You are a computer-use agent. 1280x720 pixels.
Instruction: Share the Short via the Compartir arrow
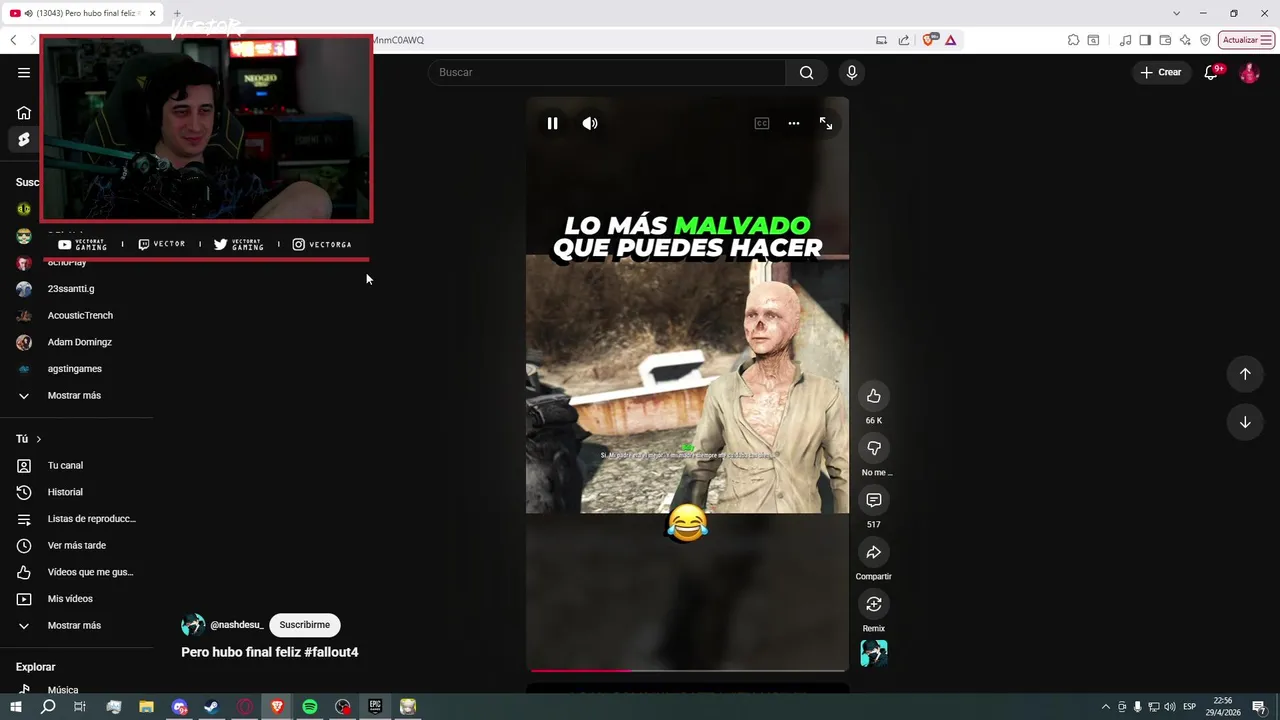(874, 552)
